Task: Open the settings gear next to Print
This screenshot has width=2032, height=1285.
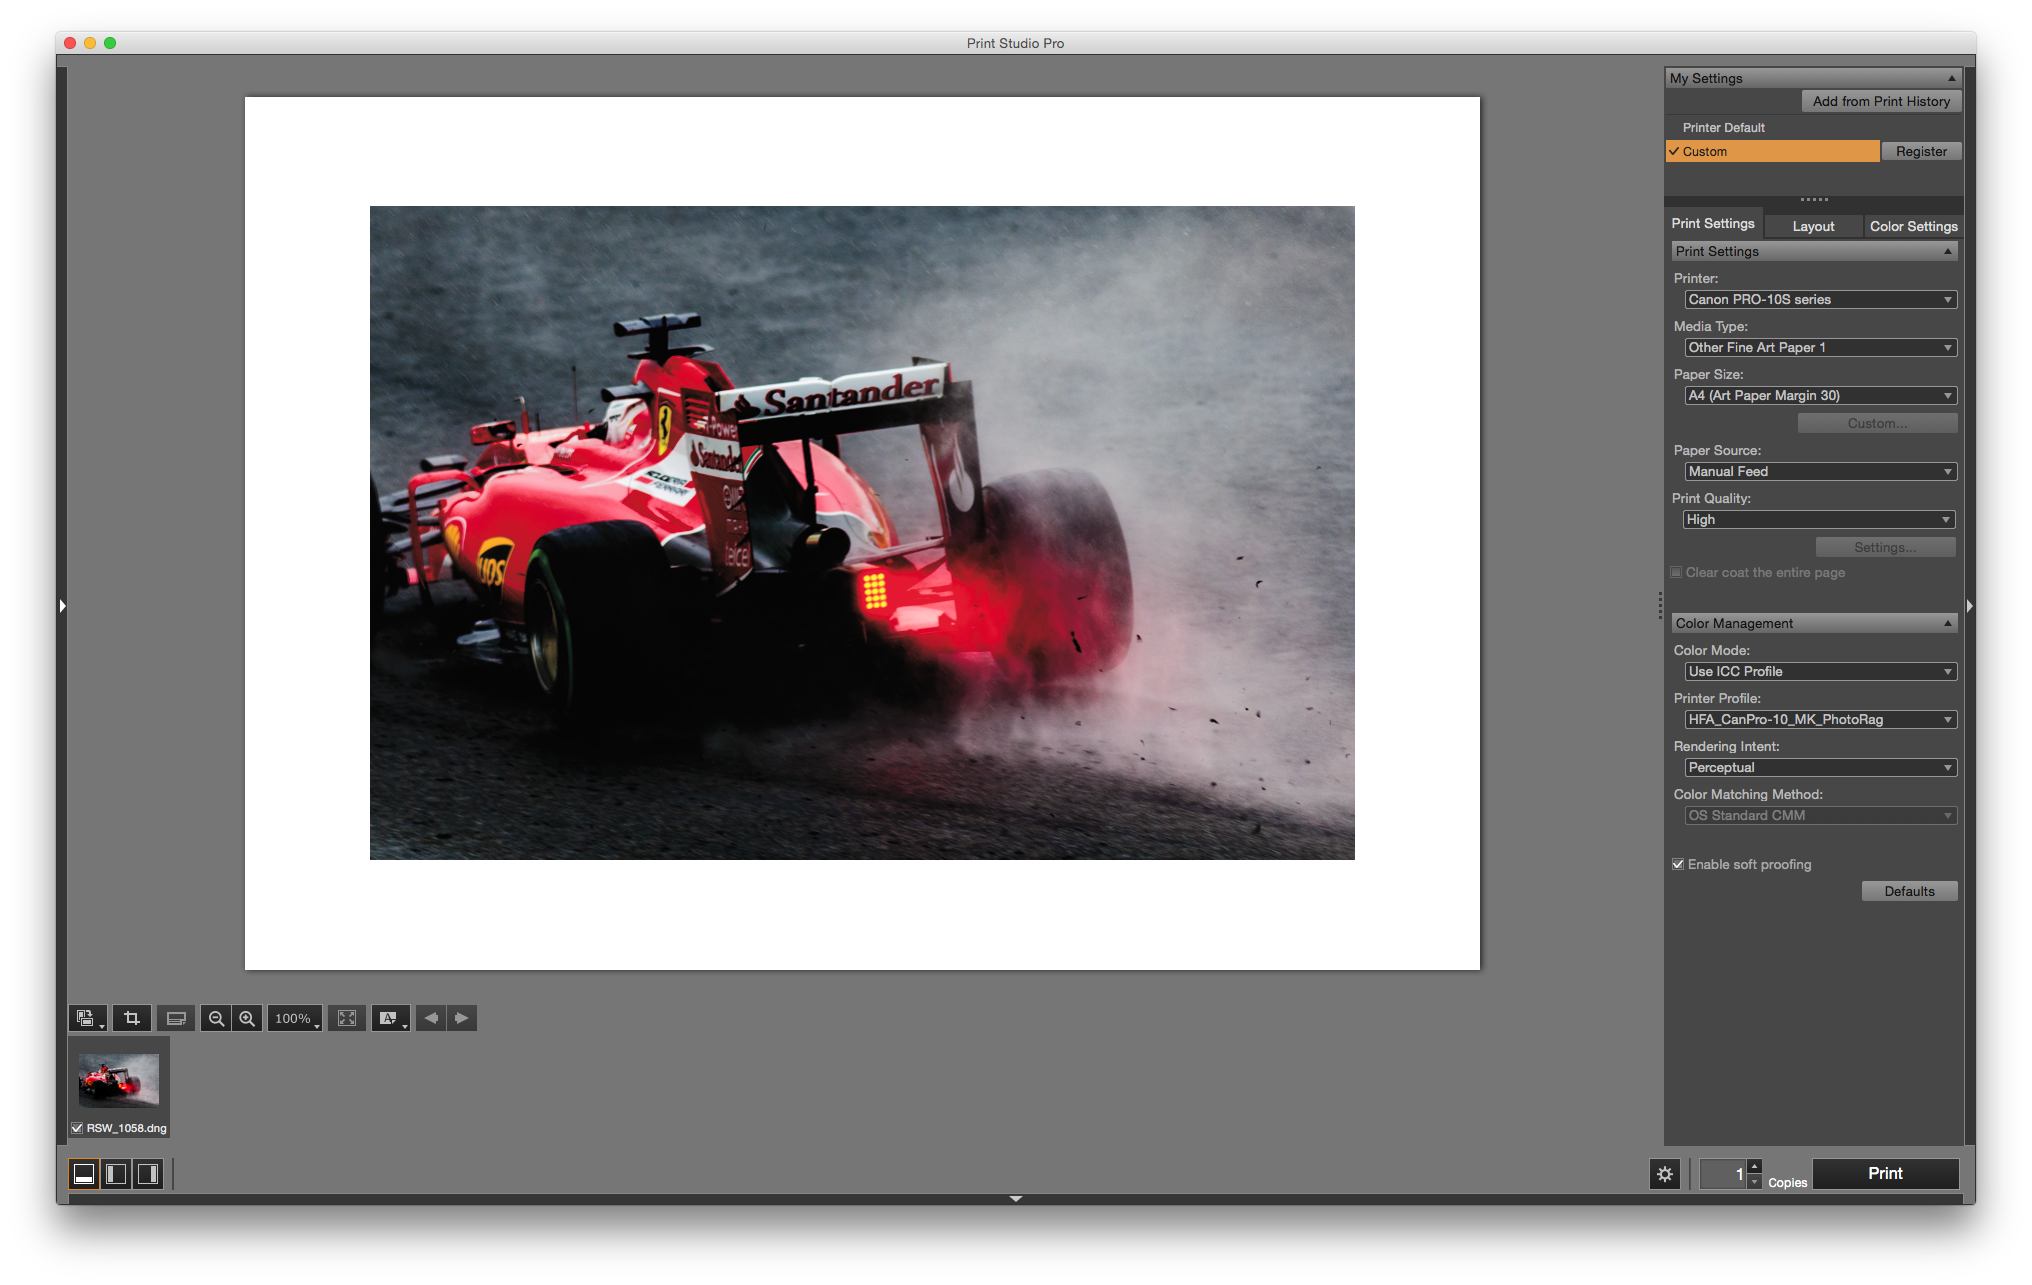Action: pos(1664,1174)
